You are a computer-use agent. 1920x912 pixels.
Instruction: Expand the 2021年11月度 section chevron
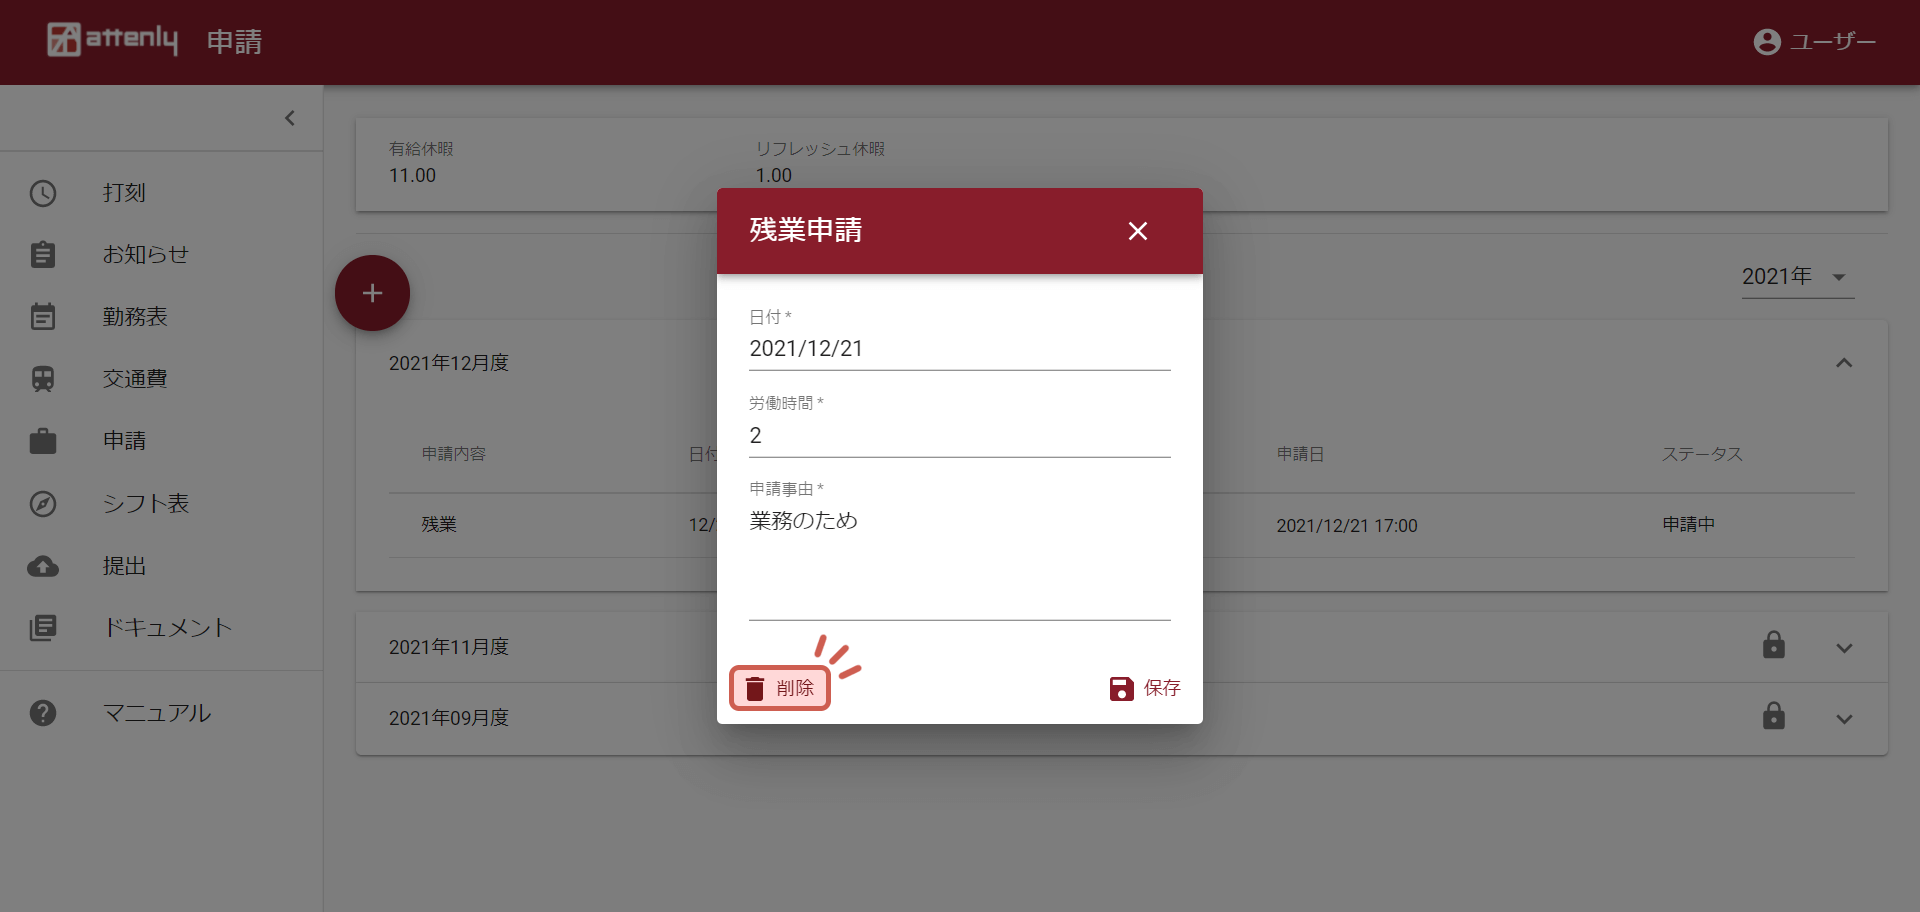pyautogui.click(x=1844, y=648)
